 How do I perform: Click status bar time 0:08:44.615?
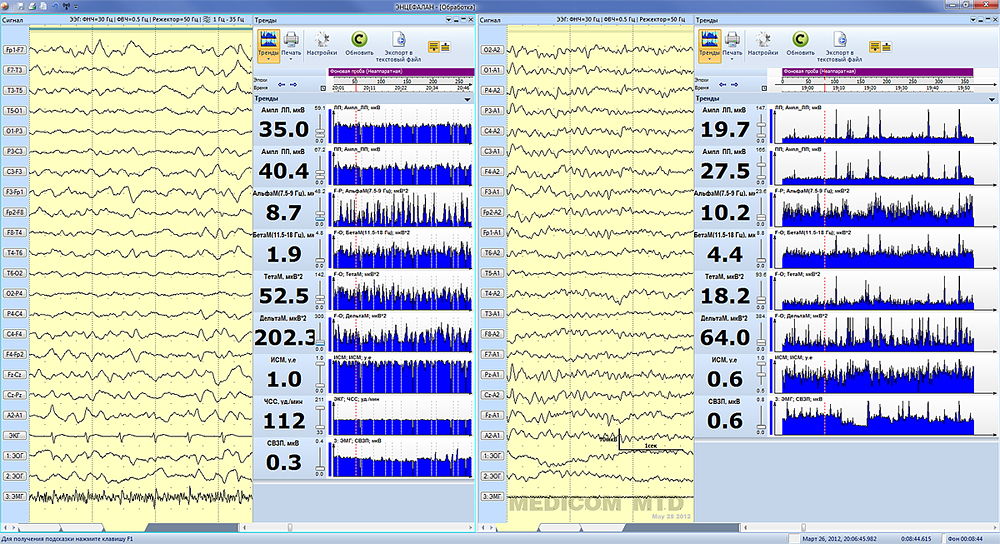(x=915, y=539)
